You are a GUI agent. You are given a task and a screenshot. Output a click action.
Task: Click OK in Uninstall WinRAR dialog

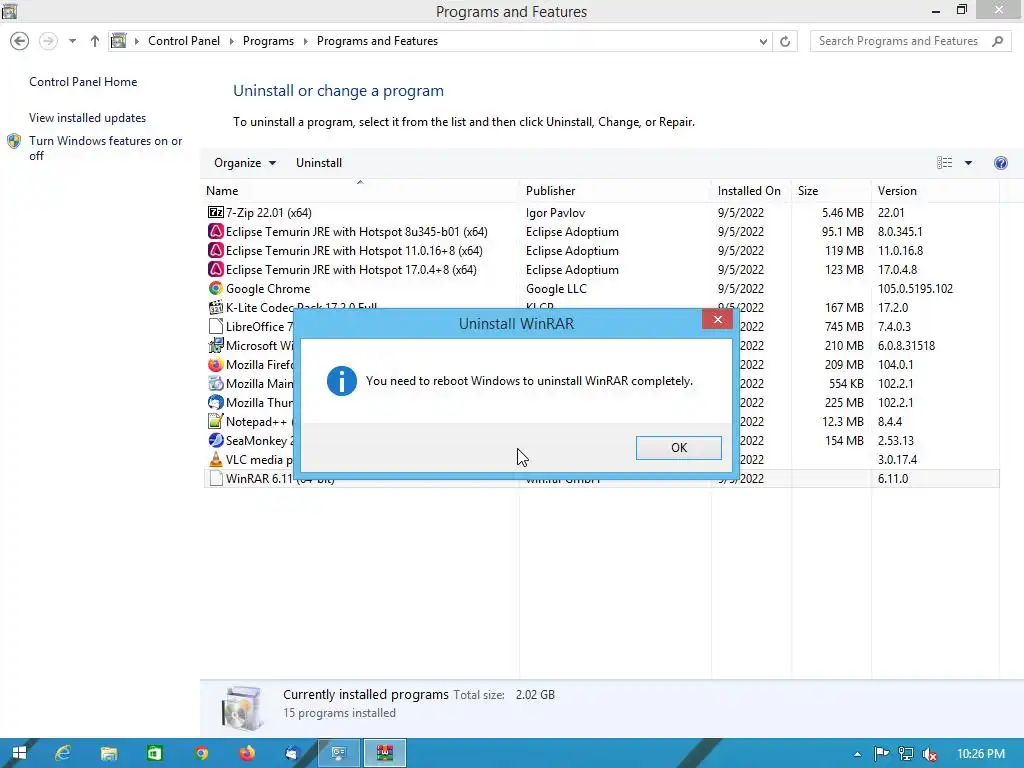pyautogui.click(x=679, y=447)
